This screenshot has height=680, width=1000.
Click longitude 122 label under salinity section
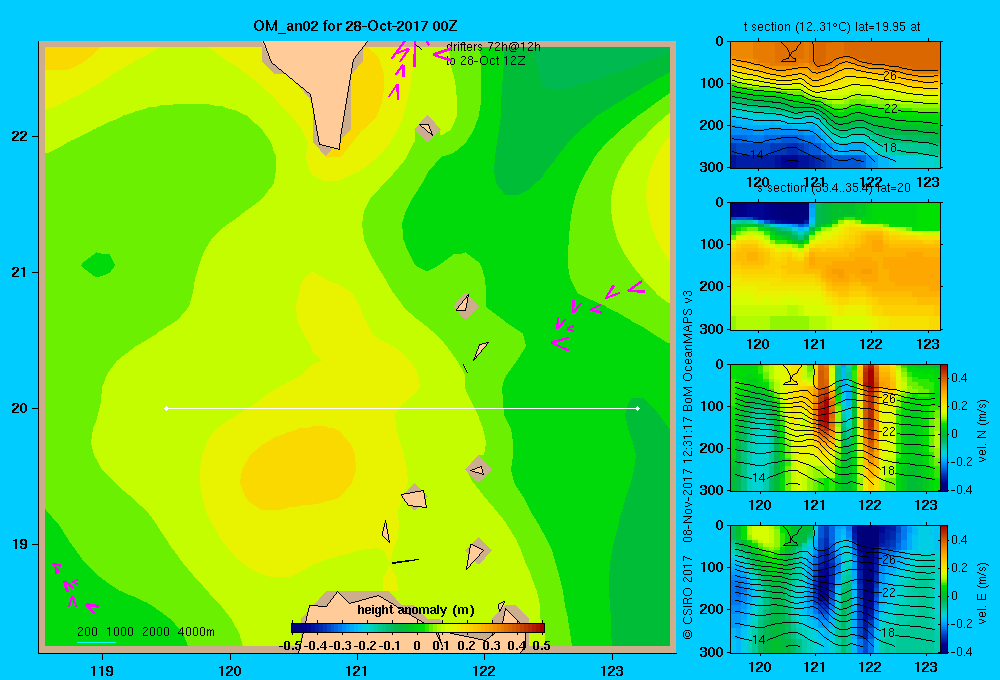tap(871, 344)
